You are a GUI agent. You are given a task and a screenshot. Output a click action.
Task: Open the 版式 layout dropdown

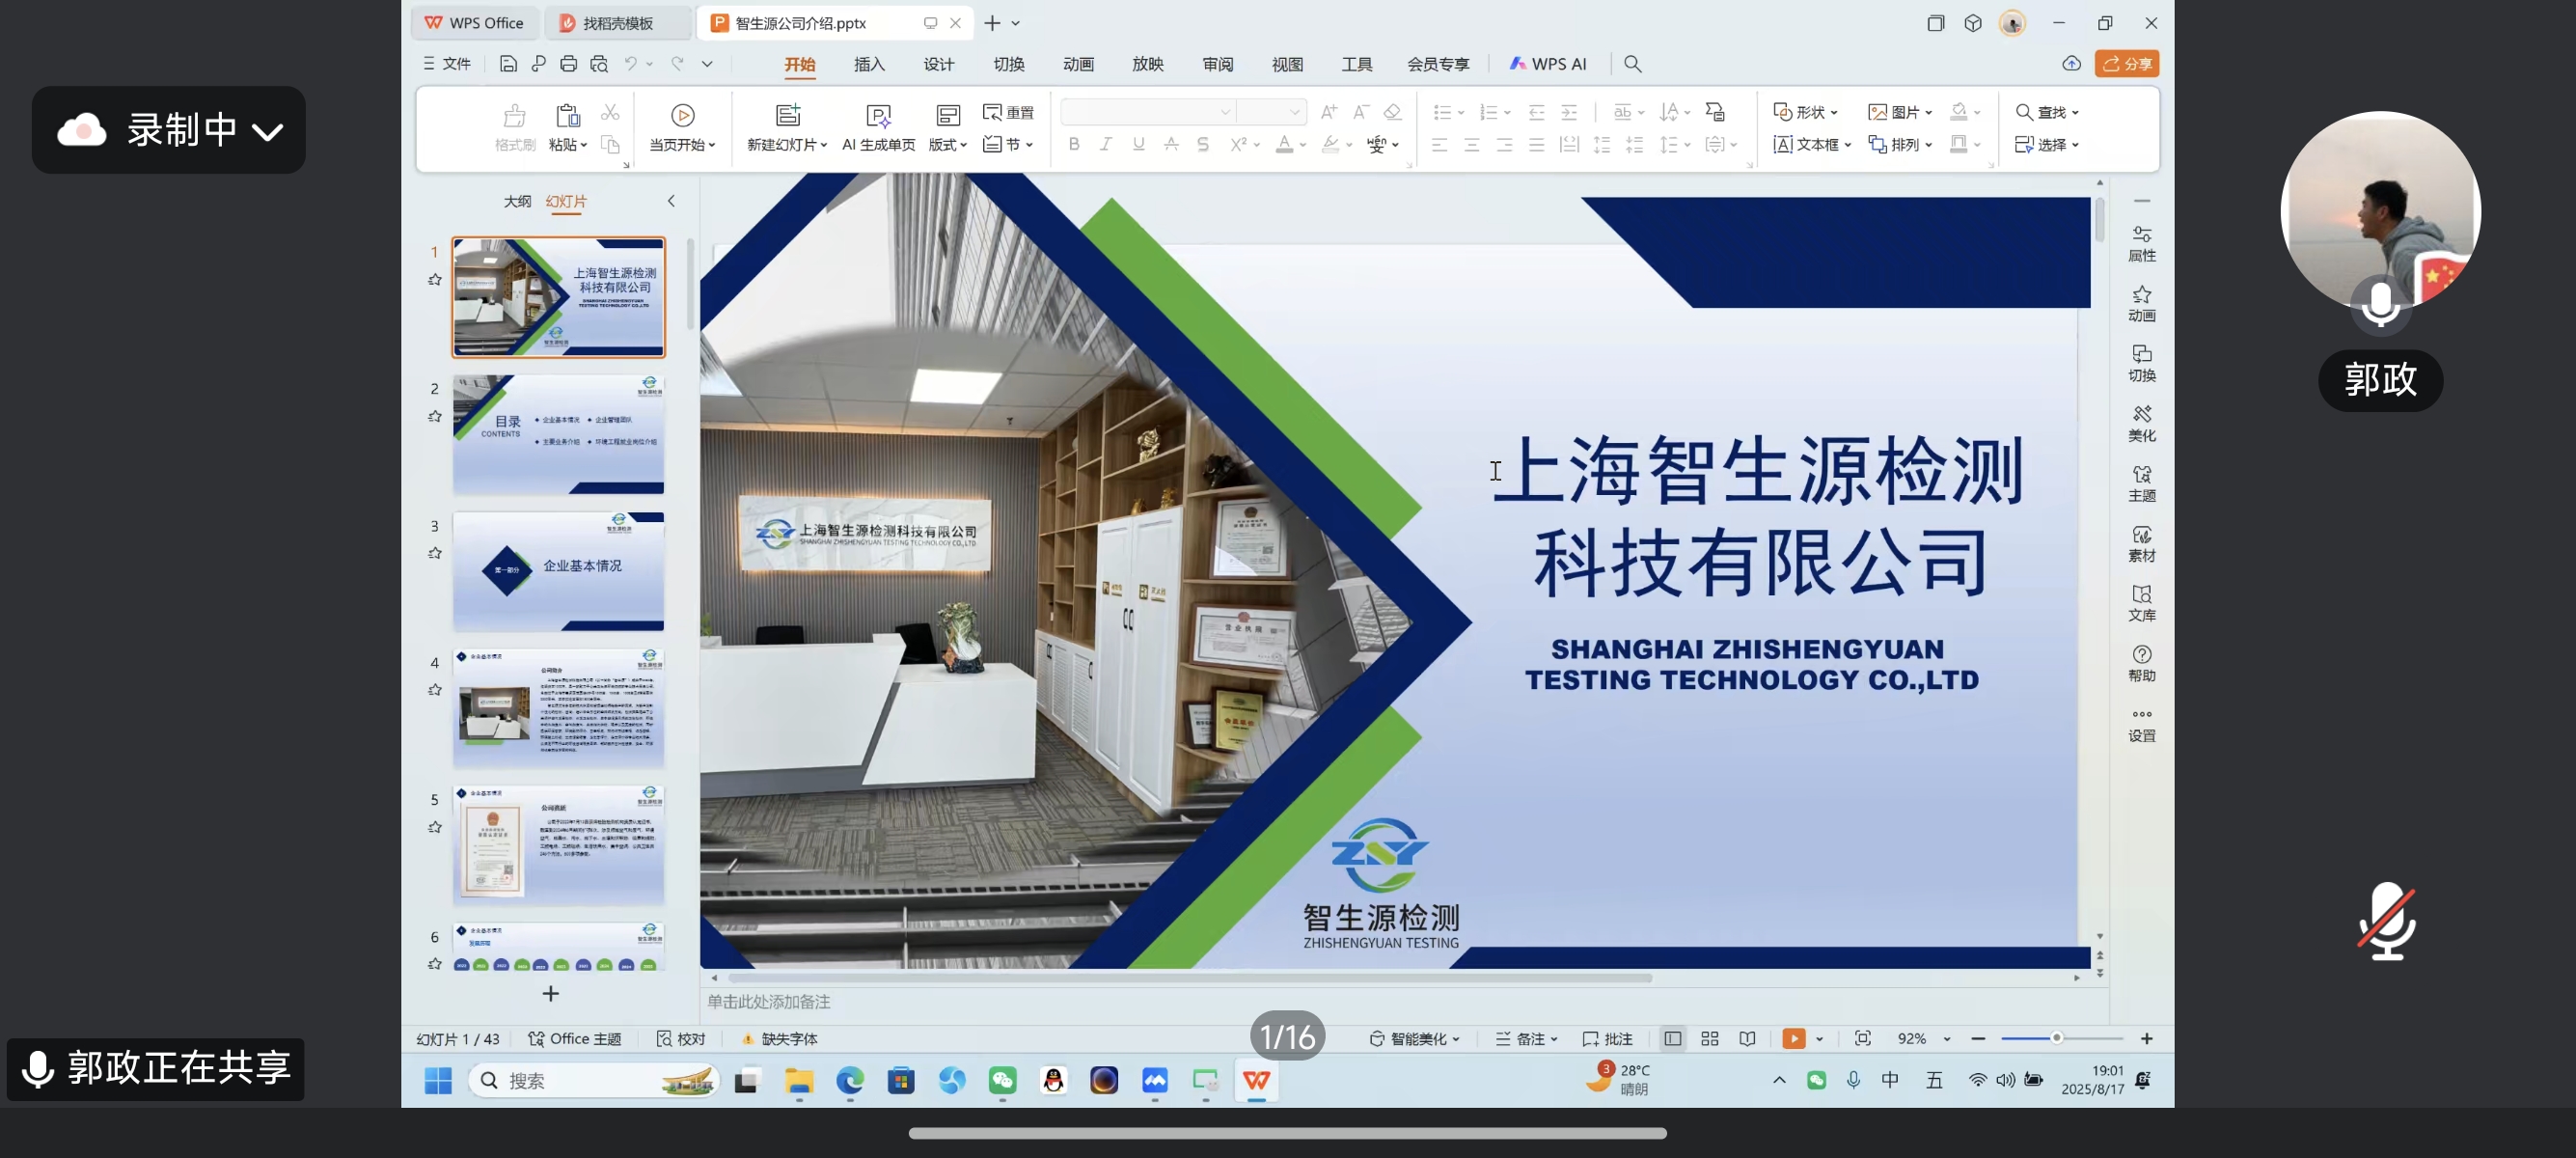(x=947, y=144)
